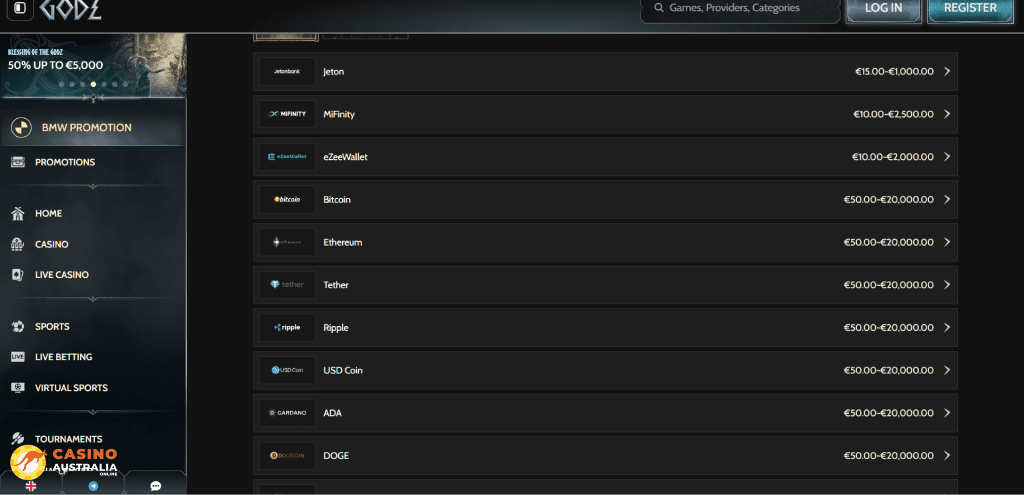This screenshot has width=1024, height=495.
Task: Click the LOG IN button
Action: [x=884, y=9]
